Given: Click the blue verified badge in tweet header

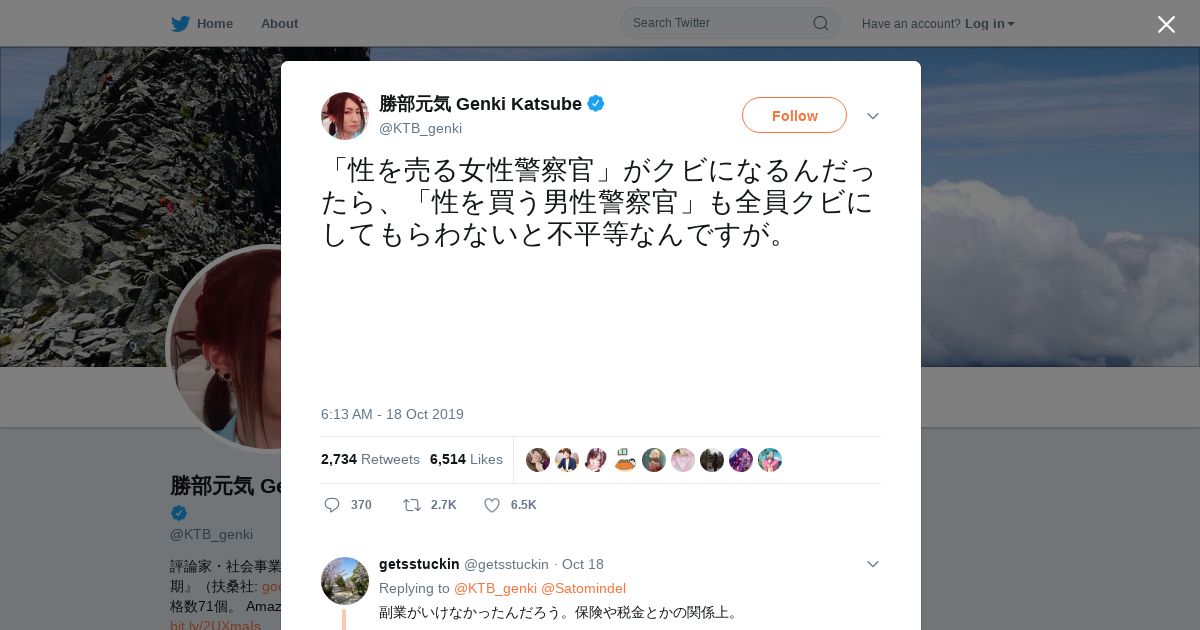Looking at the screenshot, I should [x=596, y=103].
